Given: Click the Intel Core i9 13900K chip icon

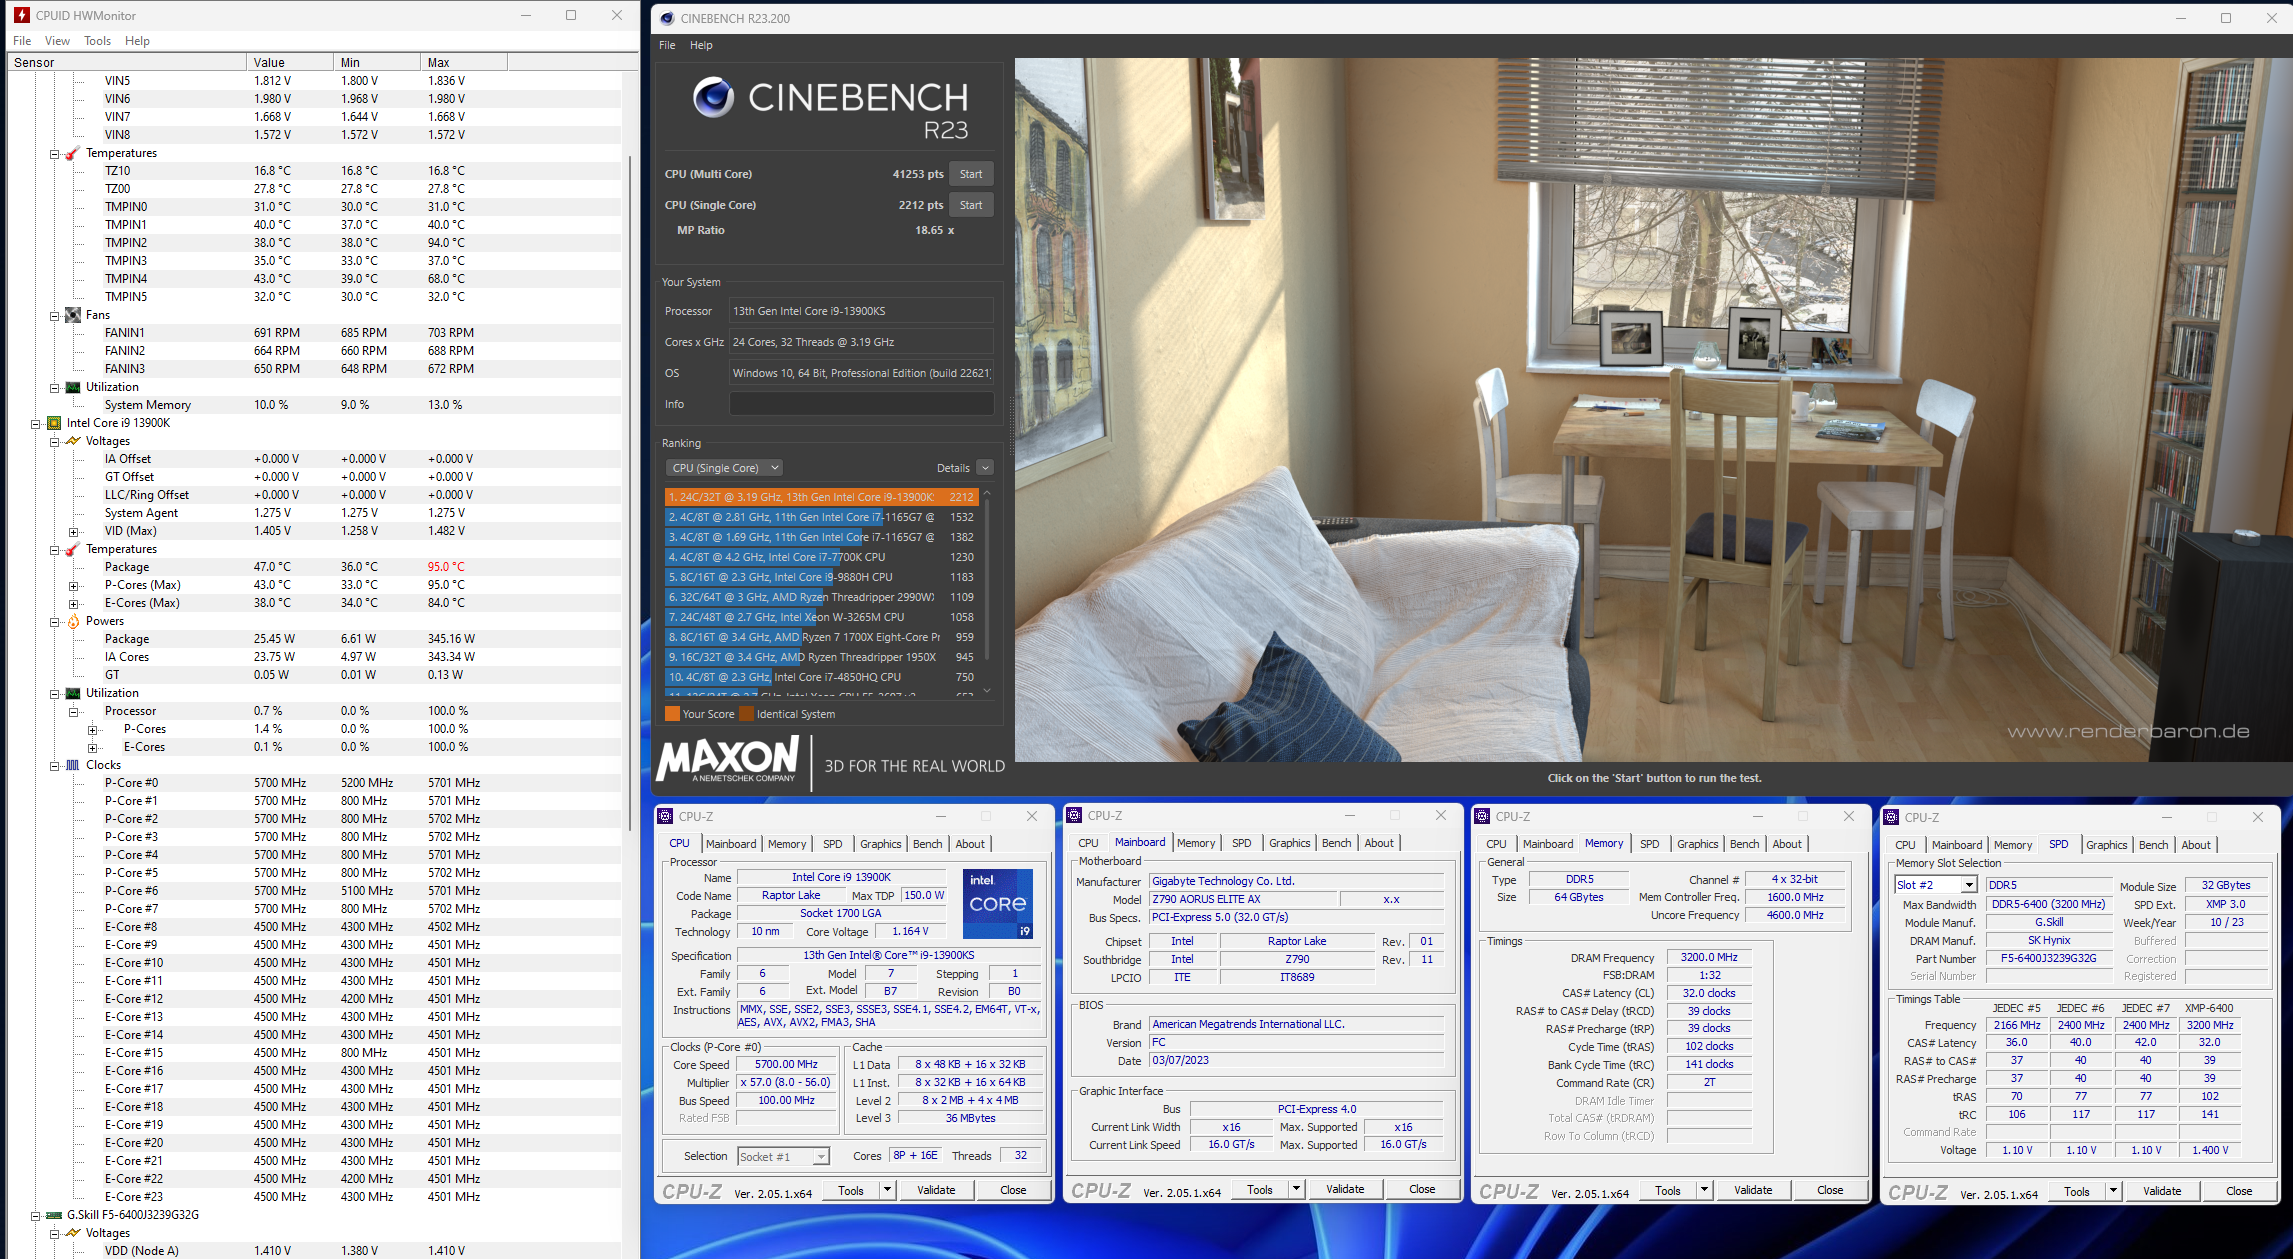Looking at the screenshot, I should point(54,423).
